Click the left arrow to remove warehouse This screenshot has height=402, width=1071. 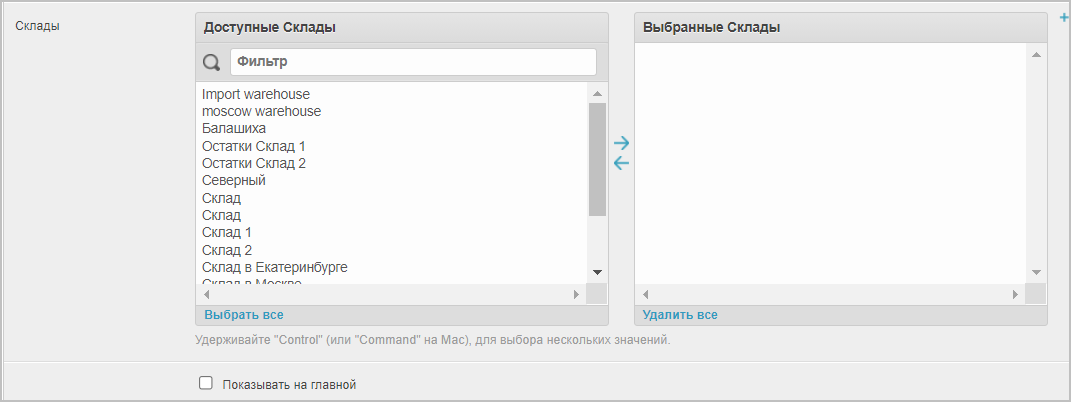621,163
